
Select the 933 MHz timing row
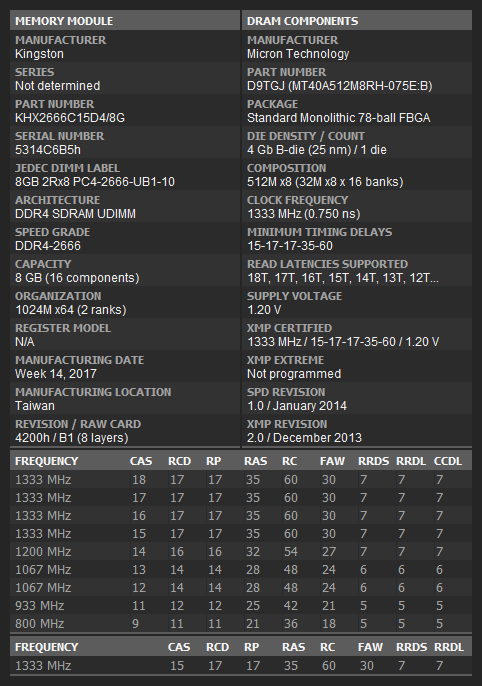coord(241,606)
